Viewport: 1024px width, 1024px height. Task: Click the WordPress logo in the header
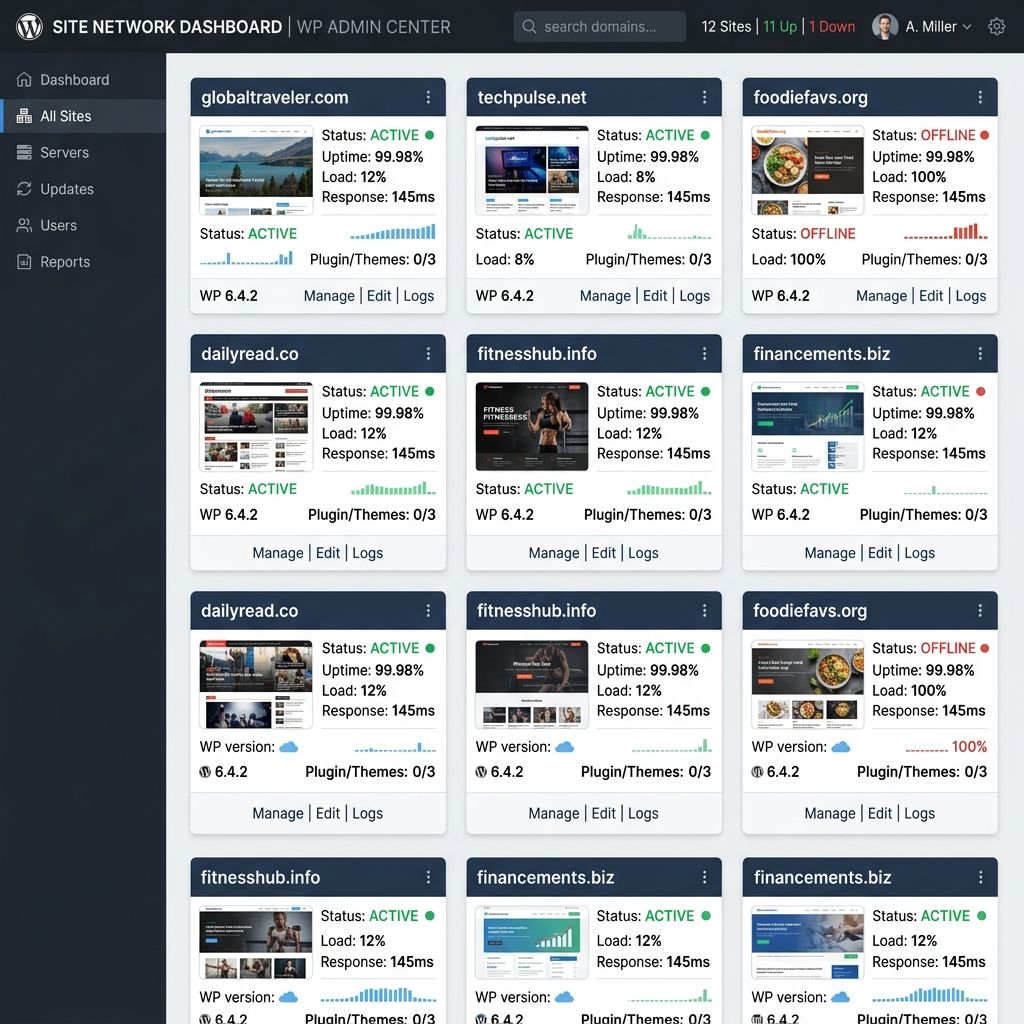29,27
